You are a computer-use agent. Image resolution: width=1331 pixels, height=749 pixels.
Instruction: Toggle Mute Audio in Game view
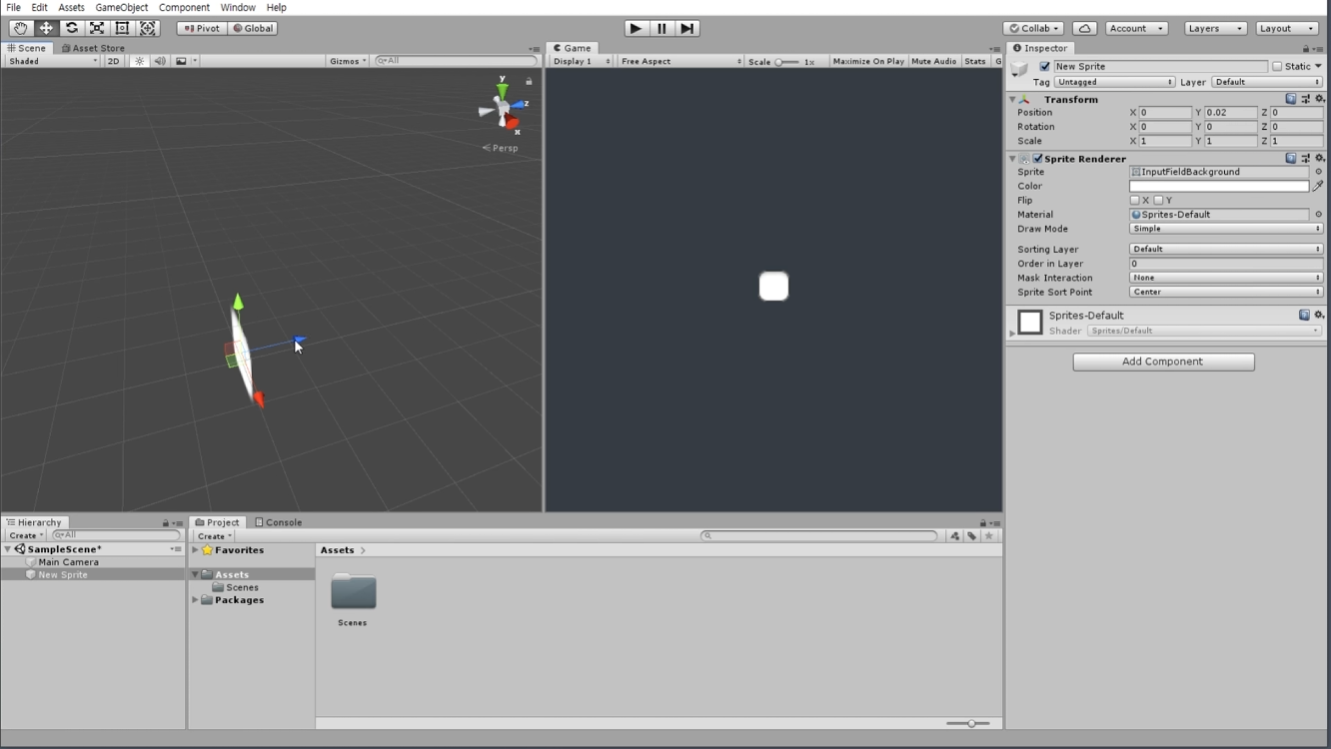pyautogui.click(x=934, y=61)
